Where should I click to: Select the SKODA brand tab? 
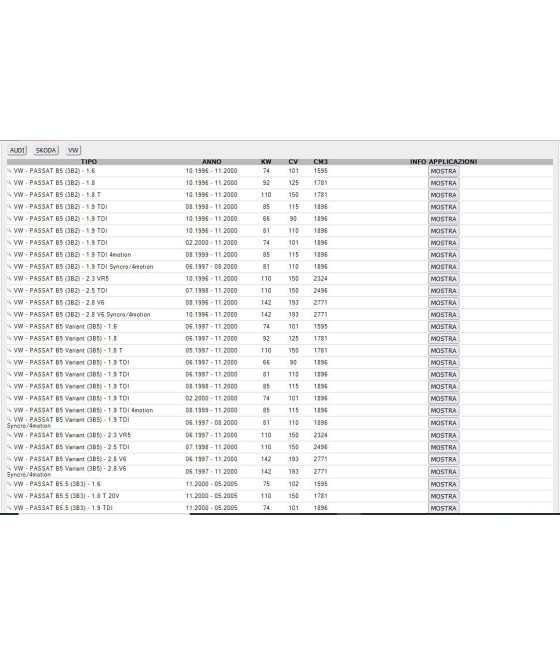click(46, 150)
